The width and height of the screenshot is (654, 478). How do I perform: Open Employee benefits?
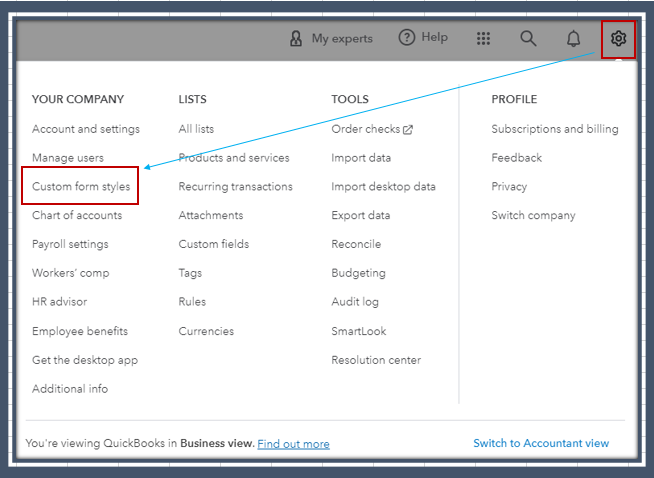click(x=80, y=331)
